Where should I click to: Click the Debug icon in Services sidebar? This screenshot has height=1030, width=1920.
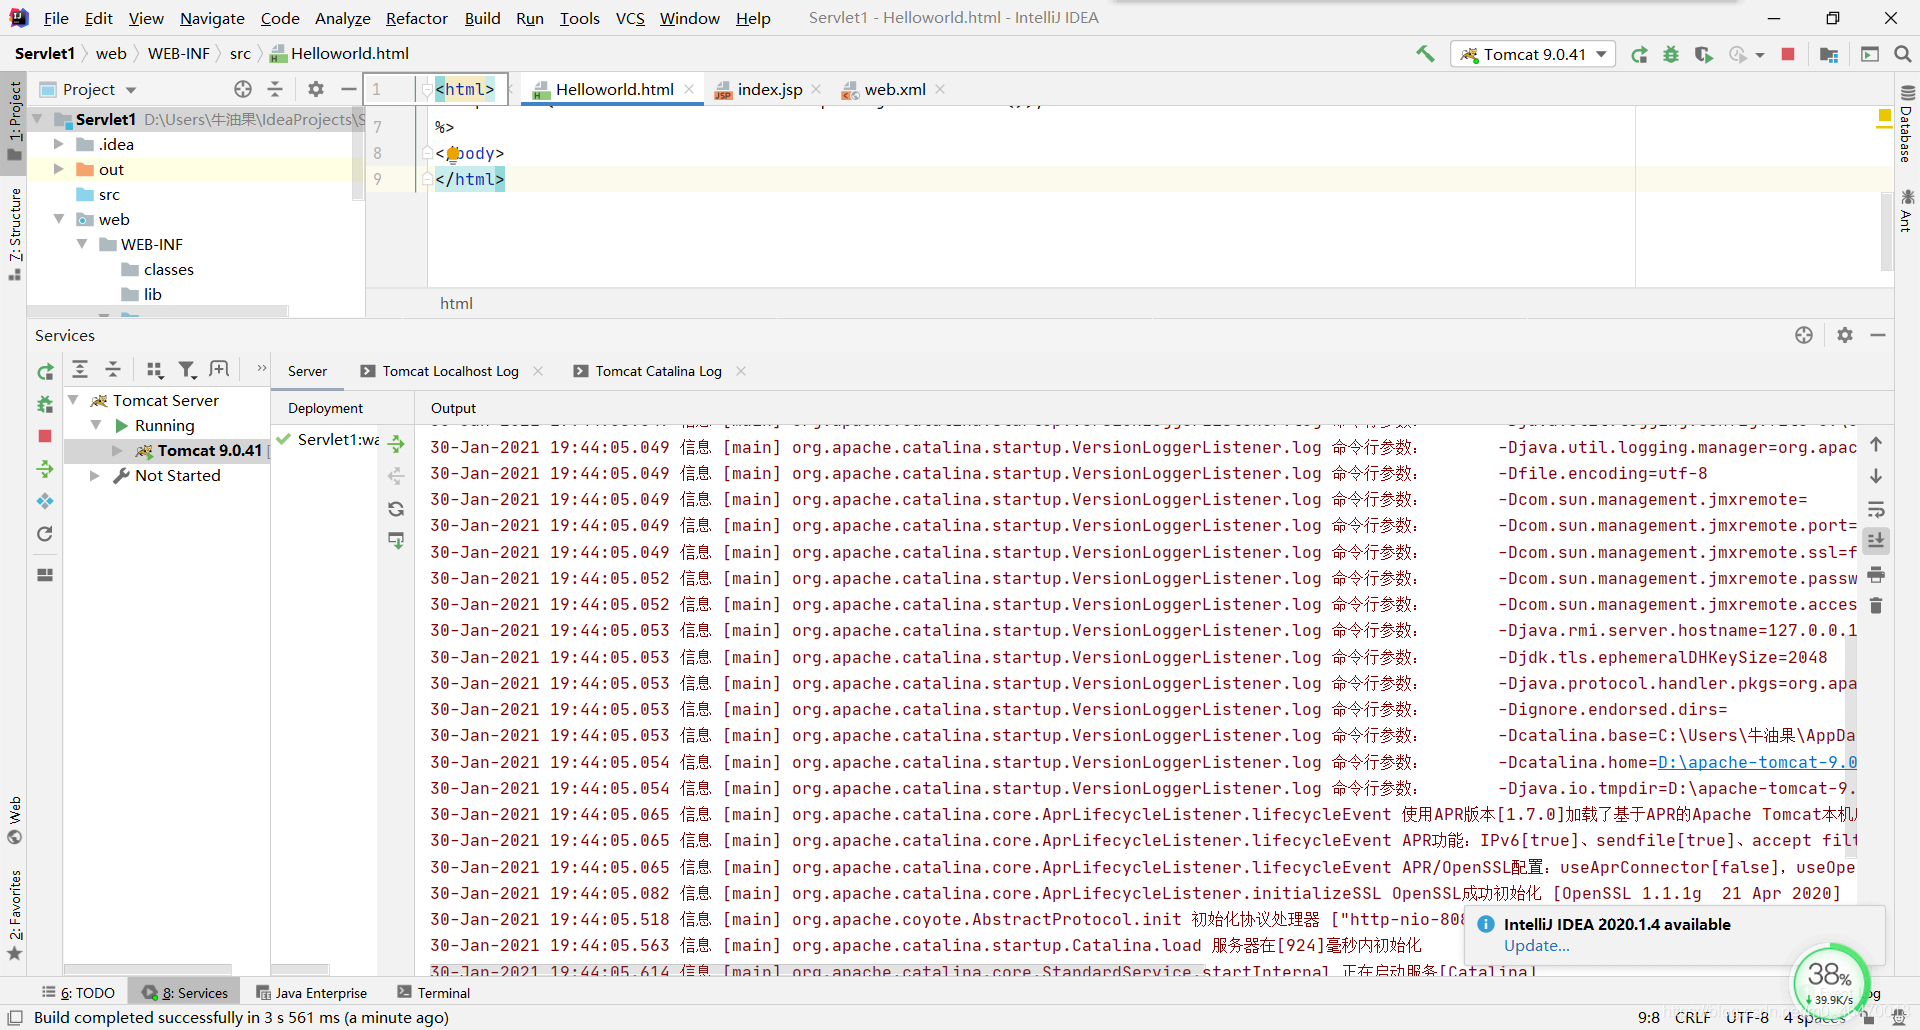point(45,404)
